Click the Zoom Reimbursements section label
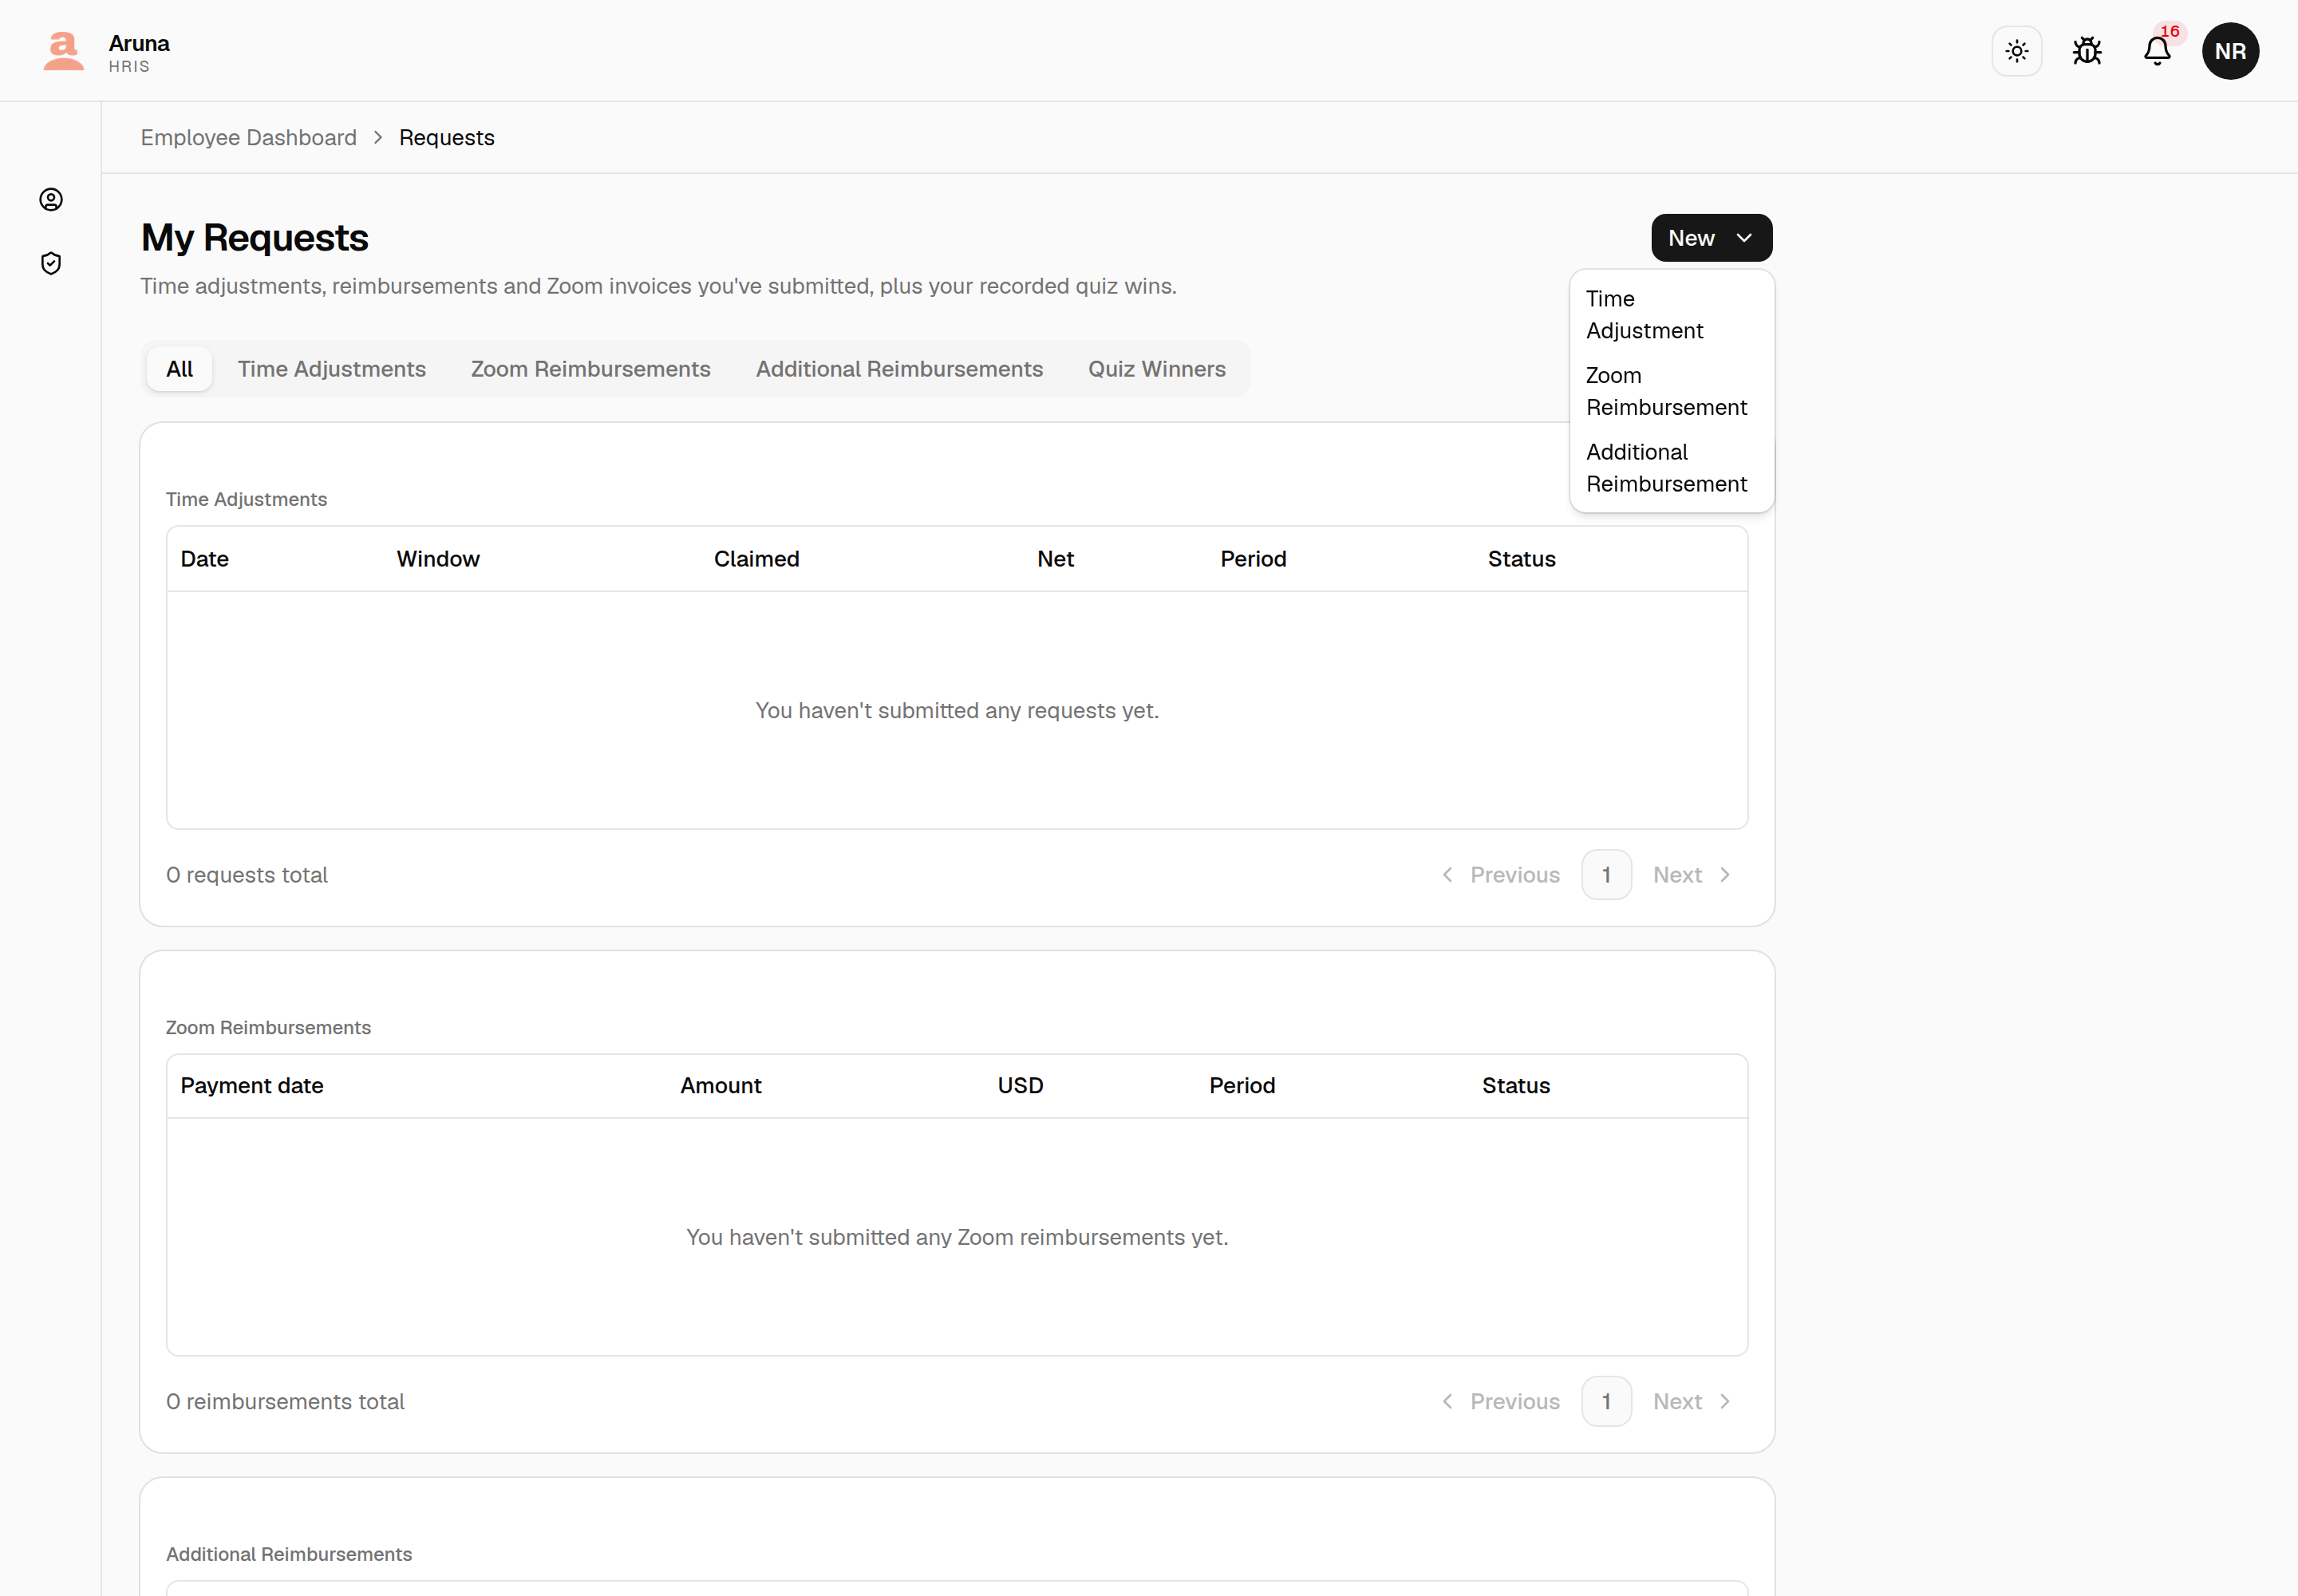This screenshot has width=2298, height=1596. (268, 1028)
